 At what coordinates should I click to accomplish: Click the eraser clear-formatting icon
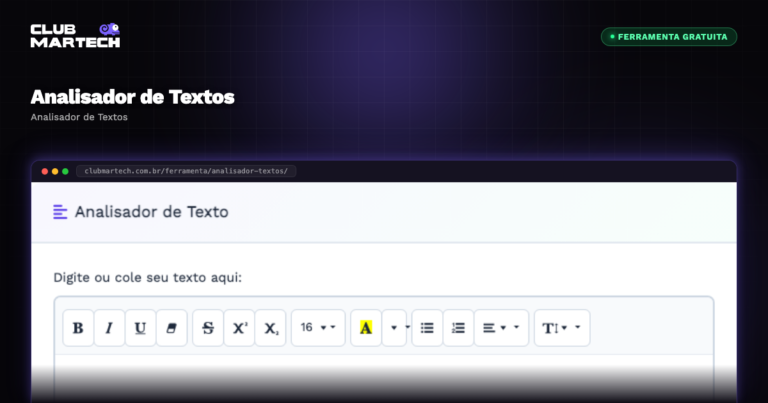coord(171,328)
